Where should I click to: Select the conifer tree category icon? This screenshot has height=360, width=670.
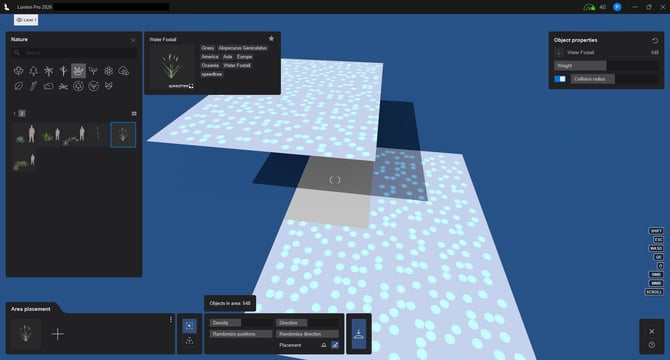click(x=33, y=71)
